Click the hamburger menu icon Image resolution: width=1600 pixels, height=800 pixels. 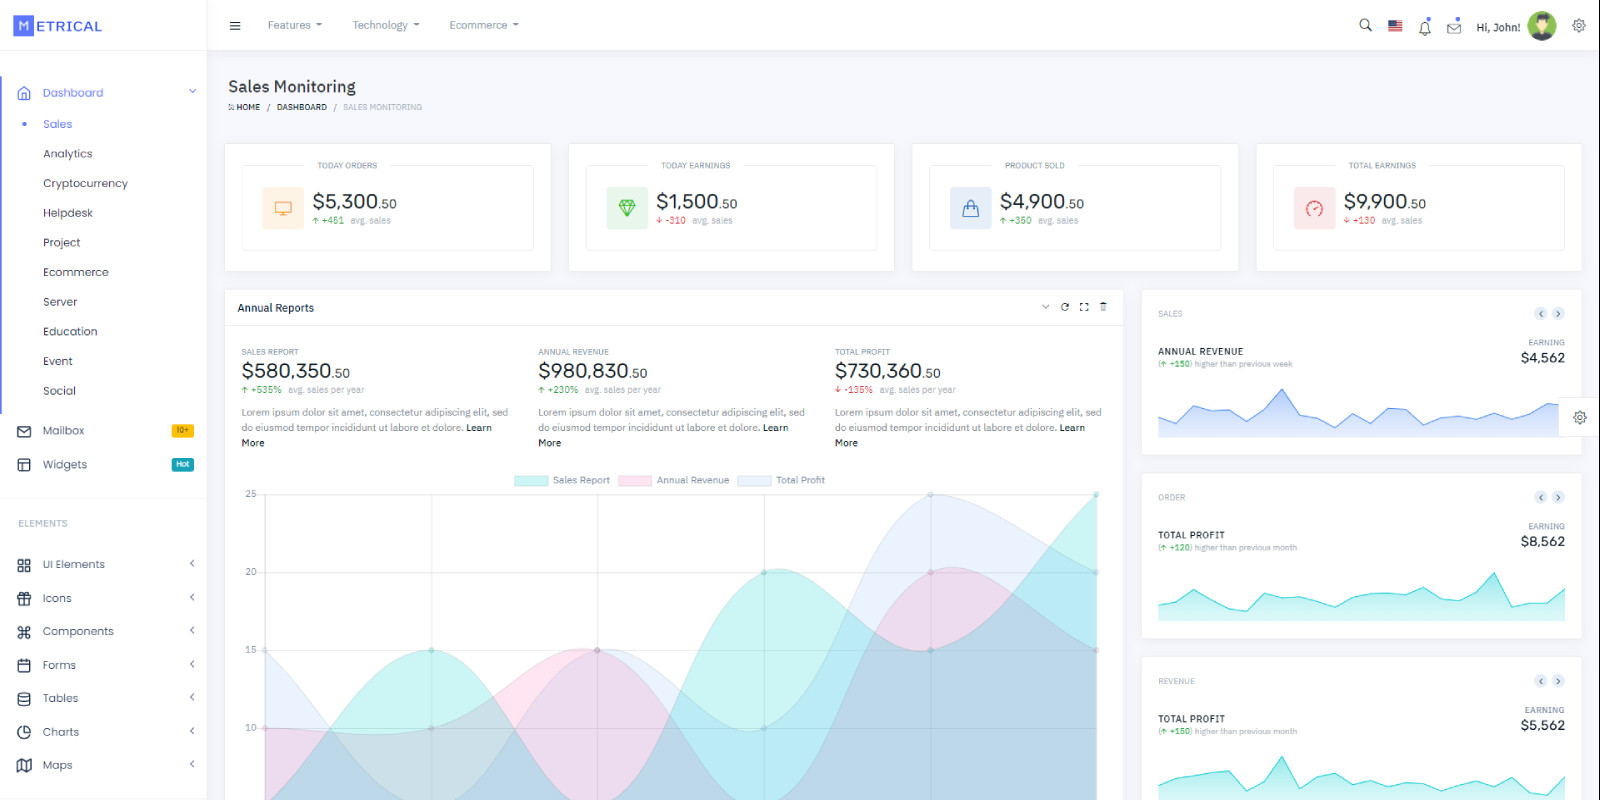(235, 26)
